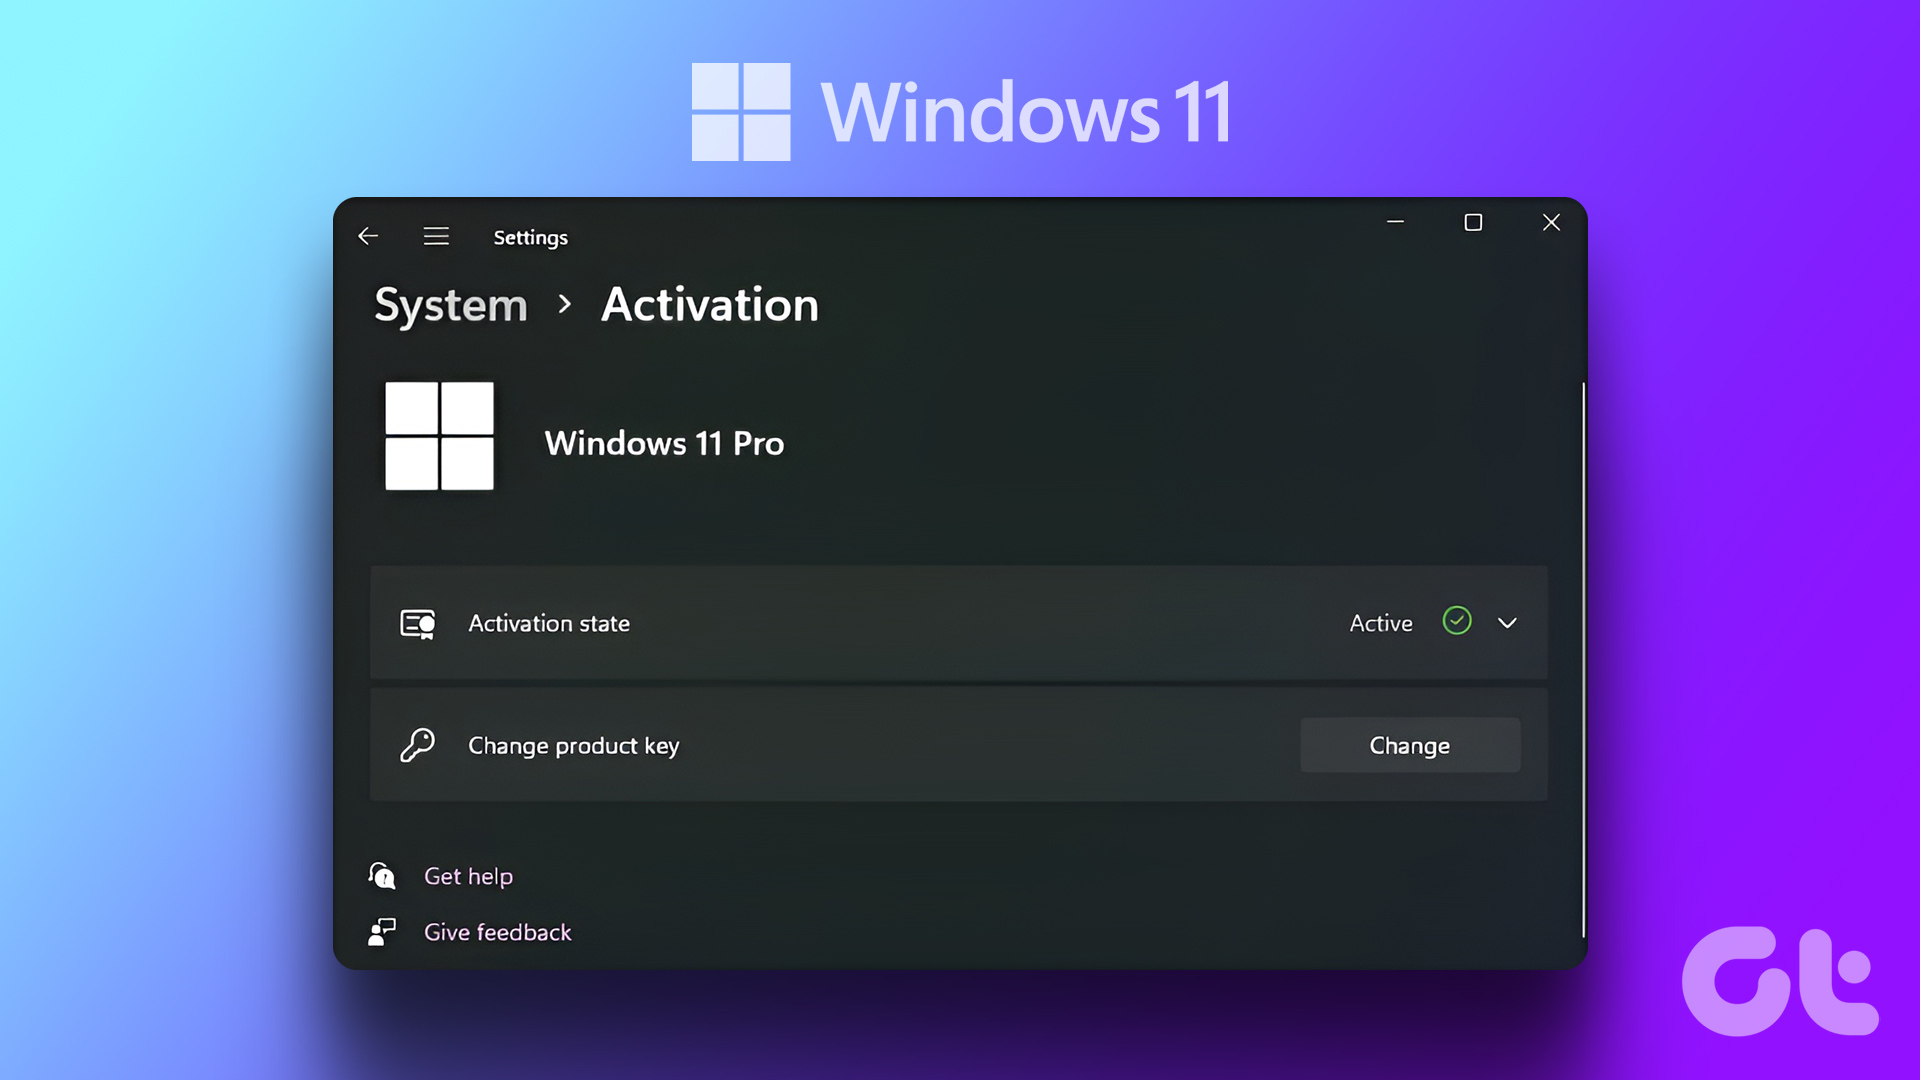
Task: Go to System breadcrumb
Action: pyautogui.click(x=451, y=305)
